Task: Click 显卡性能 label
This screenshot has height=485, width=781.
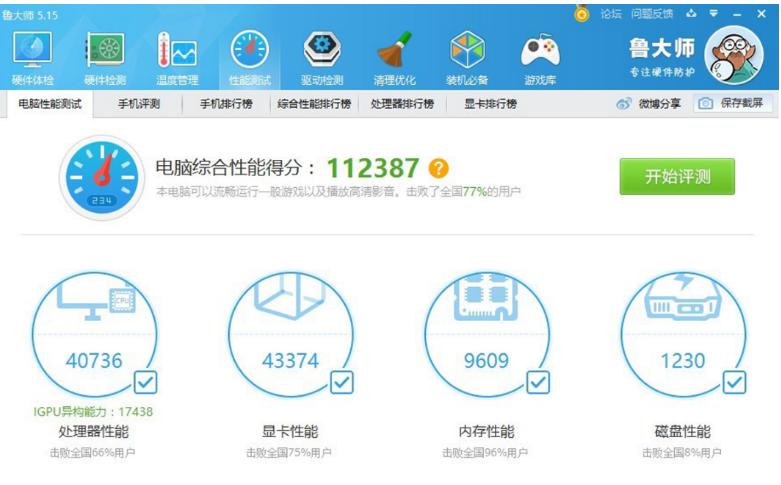Action: [290, 431]
